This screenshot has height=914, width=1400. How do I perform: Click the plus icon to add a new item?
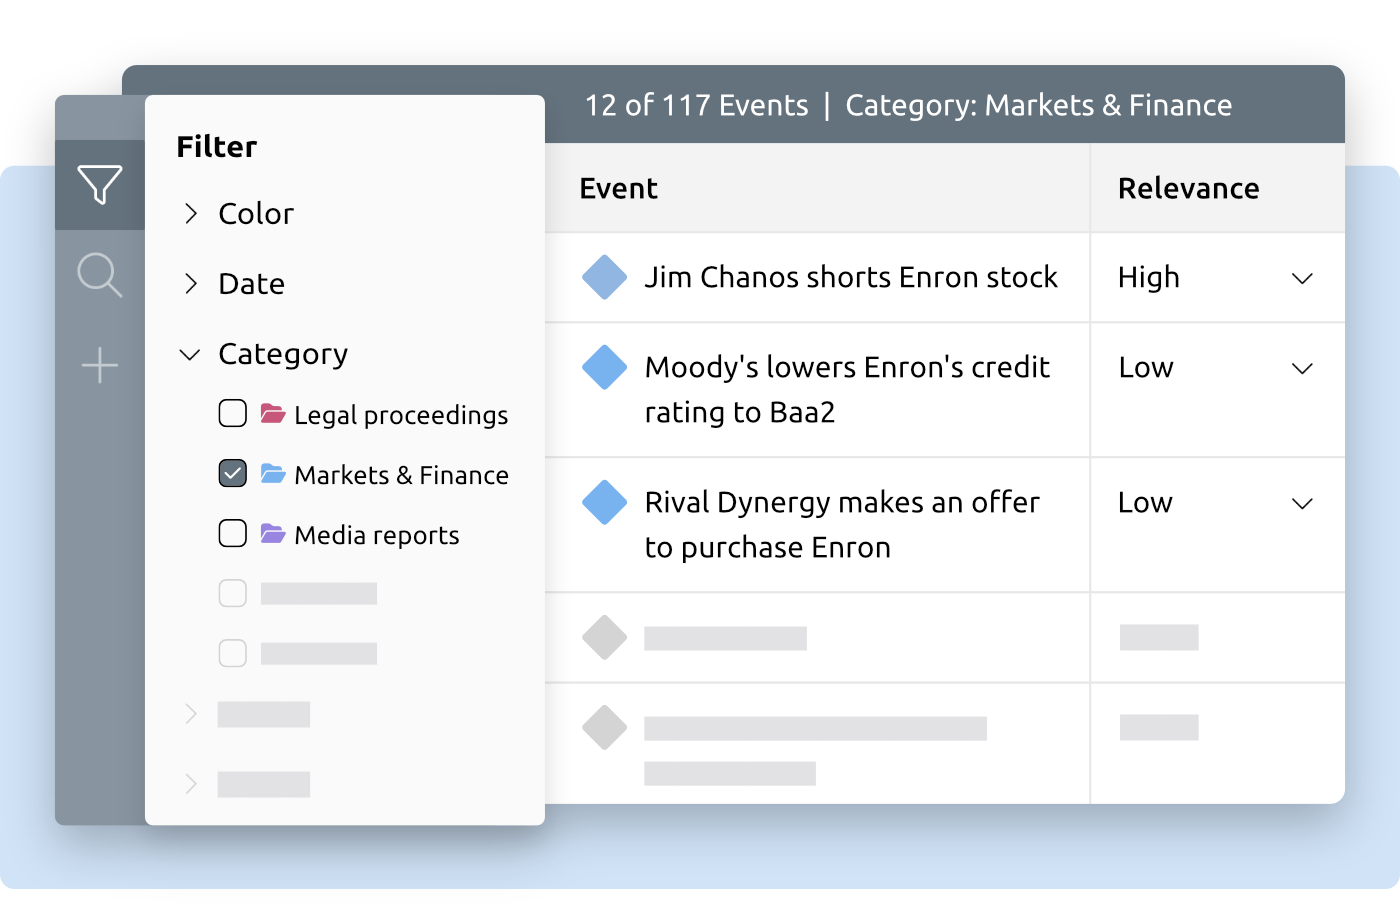[x=99, y=366]
